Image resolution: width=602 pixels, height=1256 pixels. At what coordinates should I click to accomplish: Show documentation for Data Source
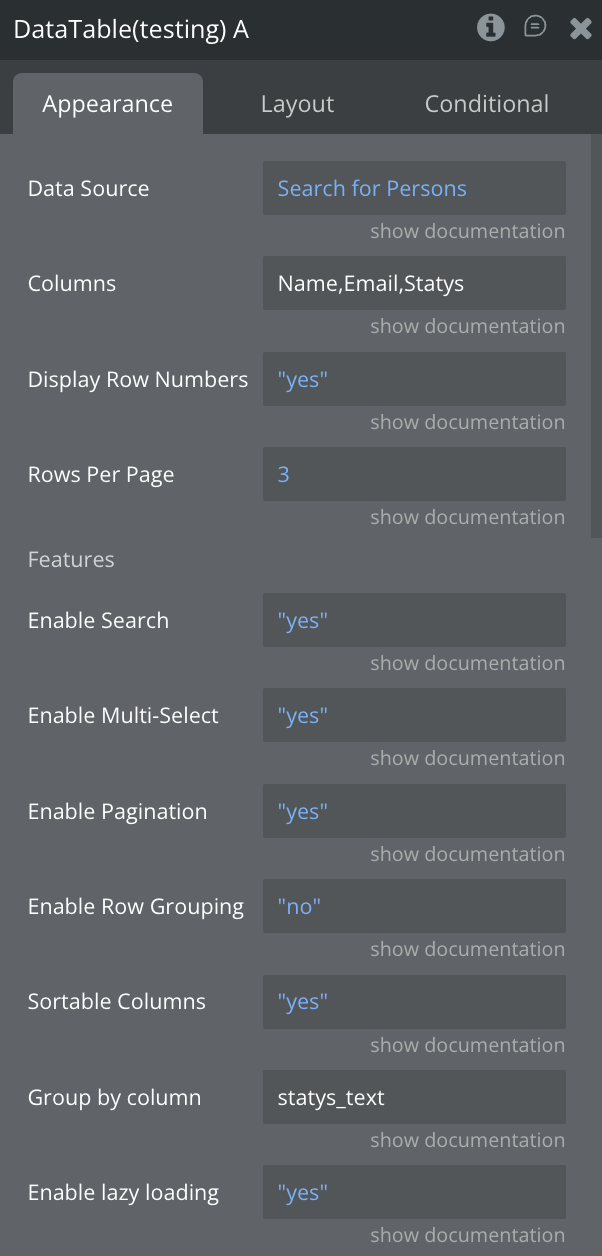tap(467, 231)
